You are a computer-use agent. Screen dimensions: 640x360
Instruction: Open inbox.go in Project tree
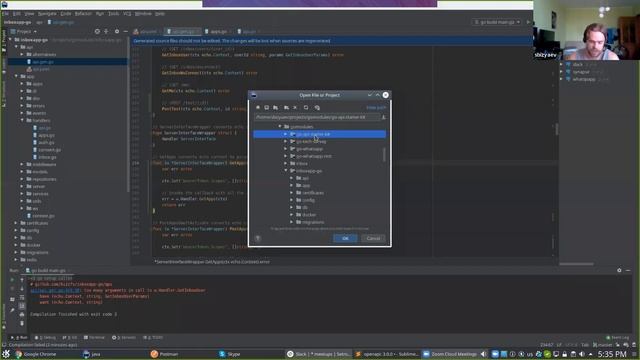click(x=47, y=157)
